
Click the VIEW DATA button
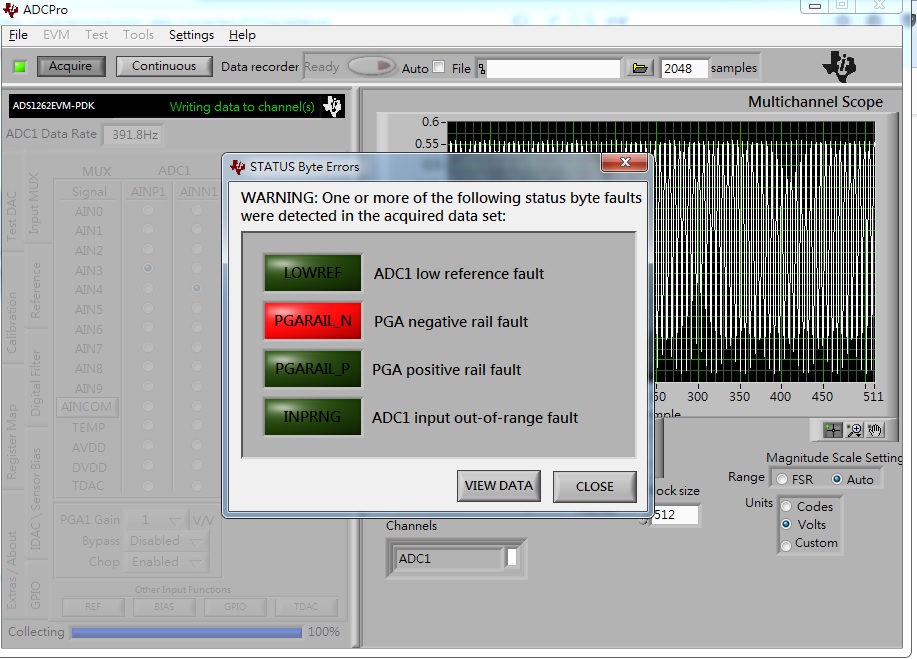[499, 486]
